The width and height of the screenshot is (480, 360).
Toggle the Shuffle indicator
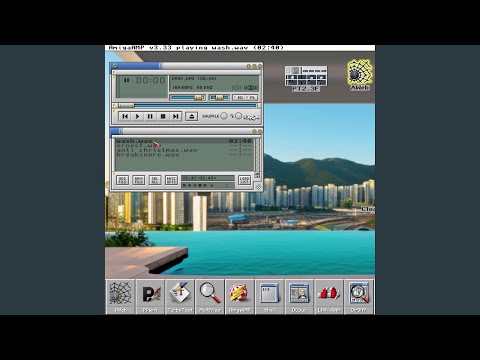coord(224,116)
